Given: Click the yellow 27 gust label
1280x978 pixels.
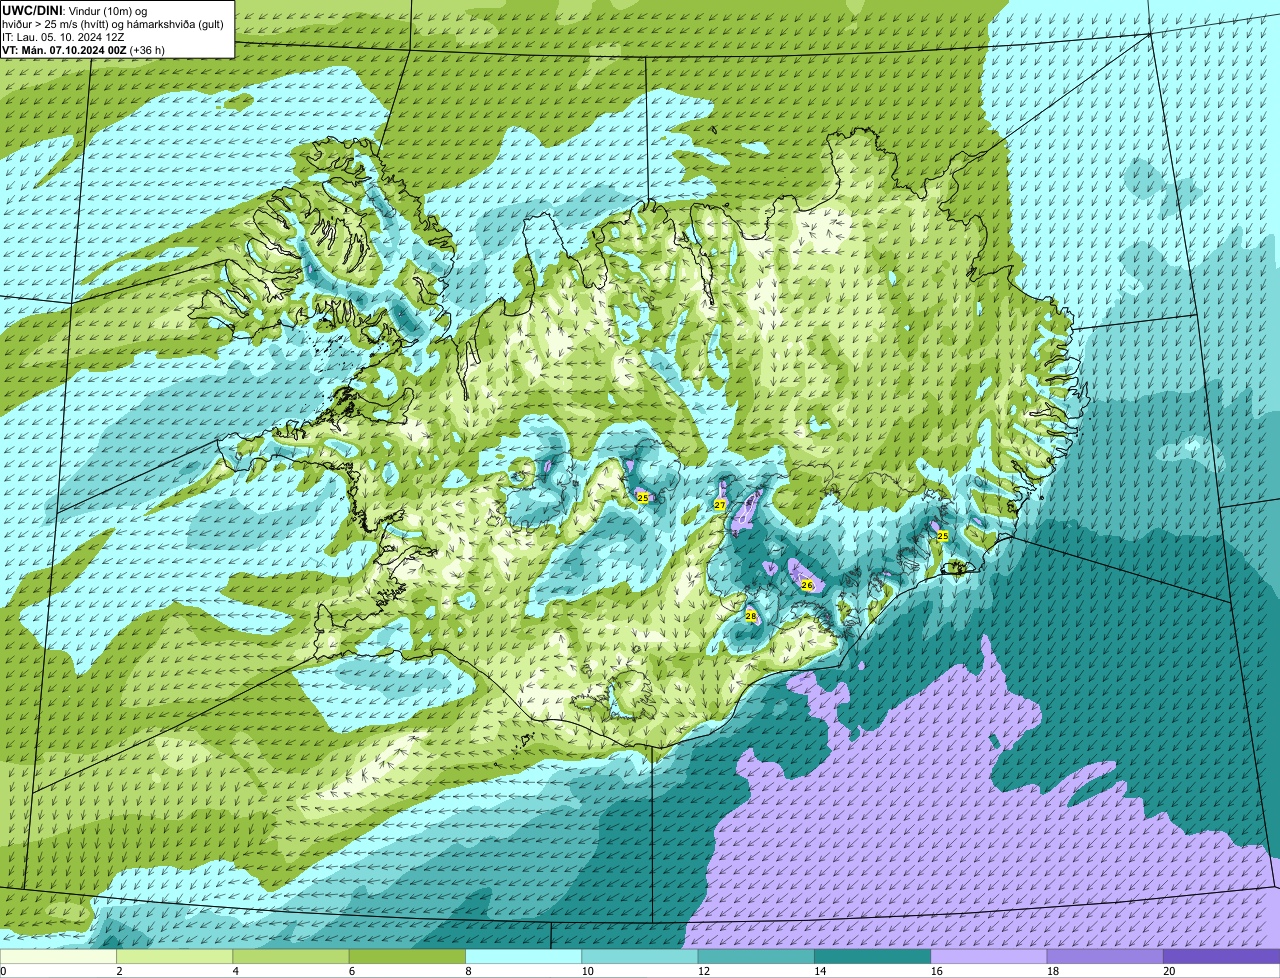Looking at the screenshot, I should 719,505.
